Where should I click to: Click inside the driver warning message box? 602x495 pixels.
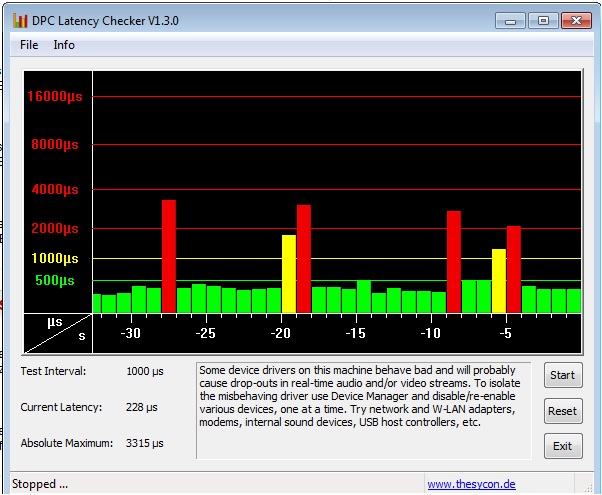(x=364, y=410)
